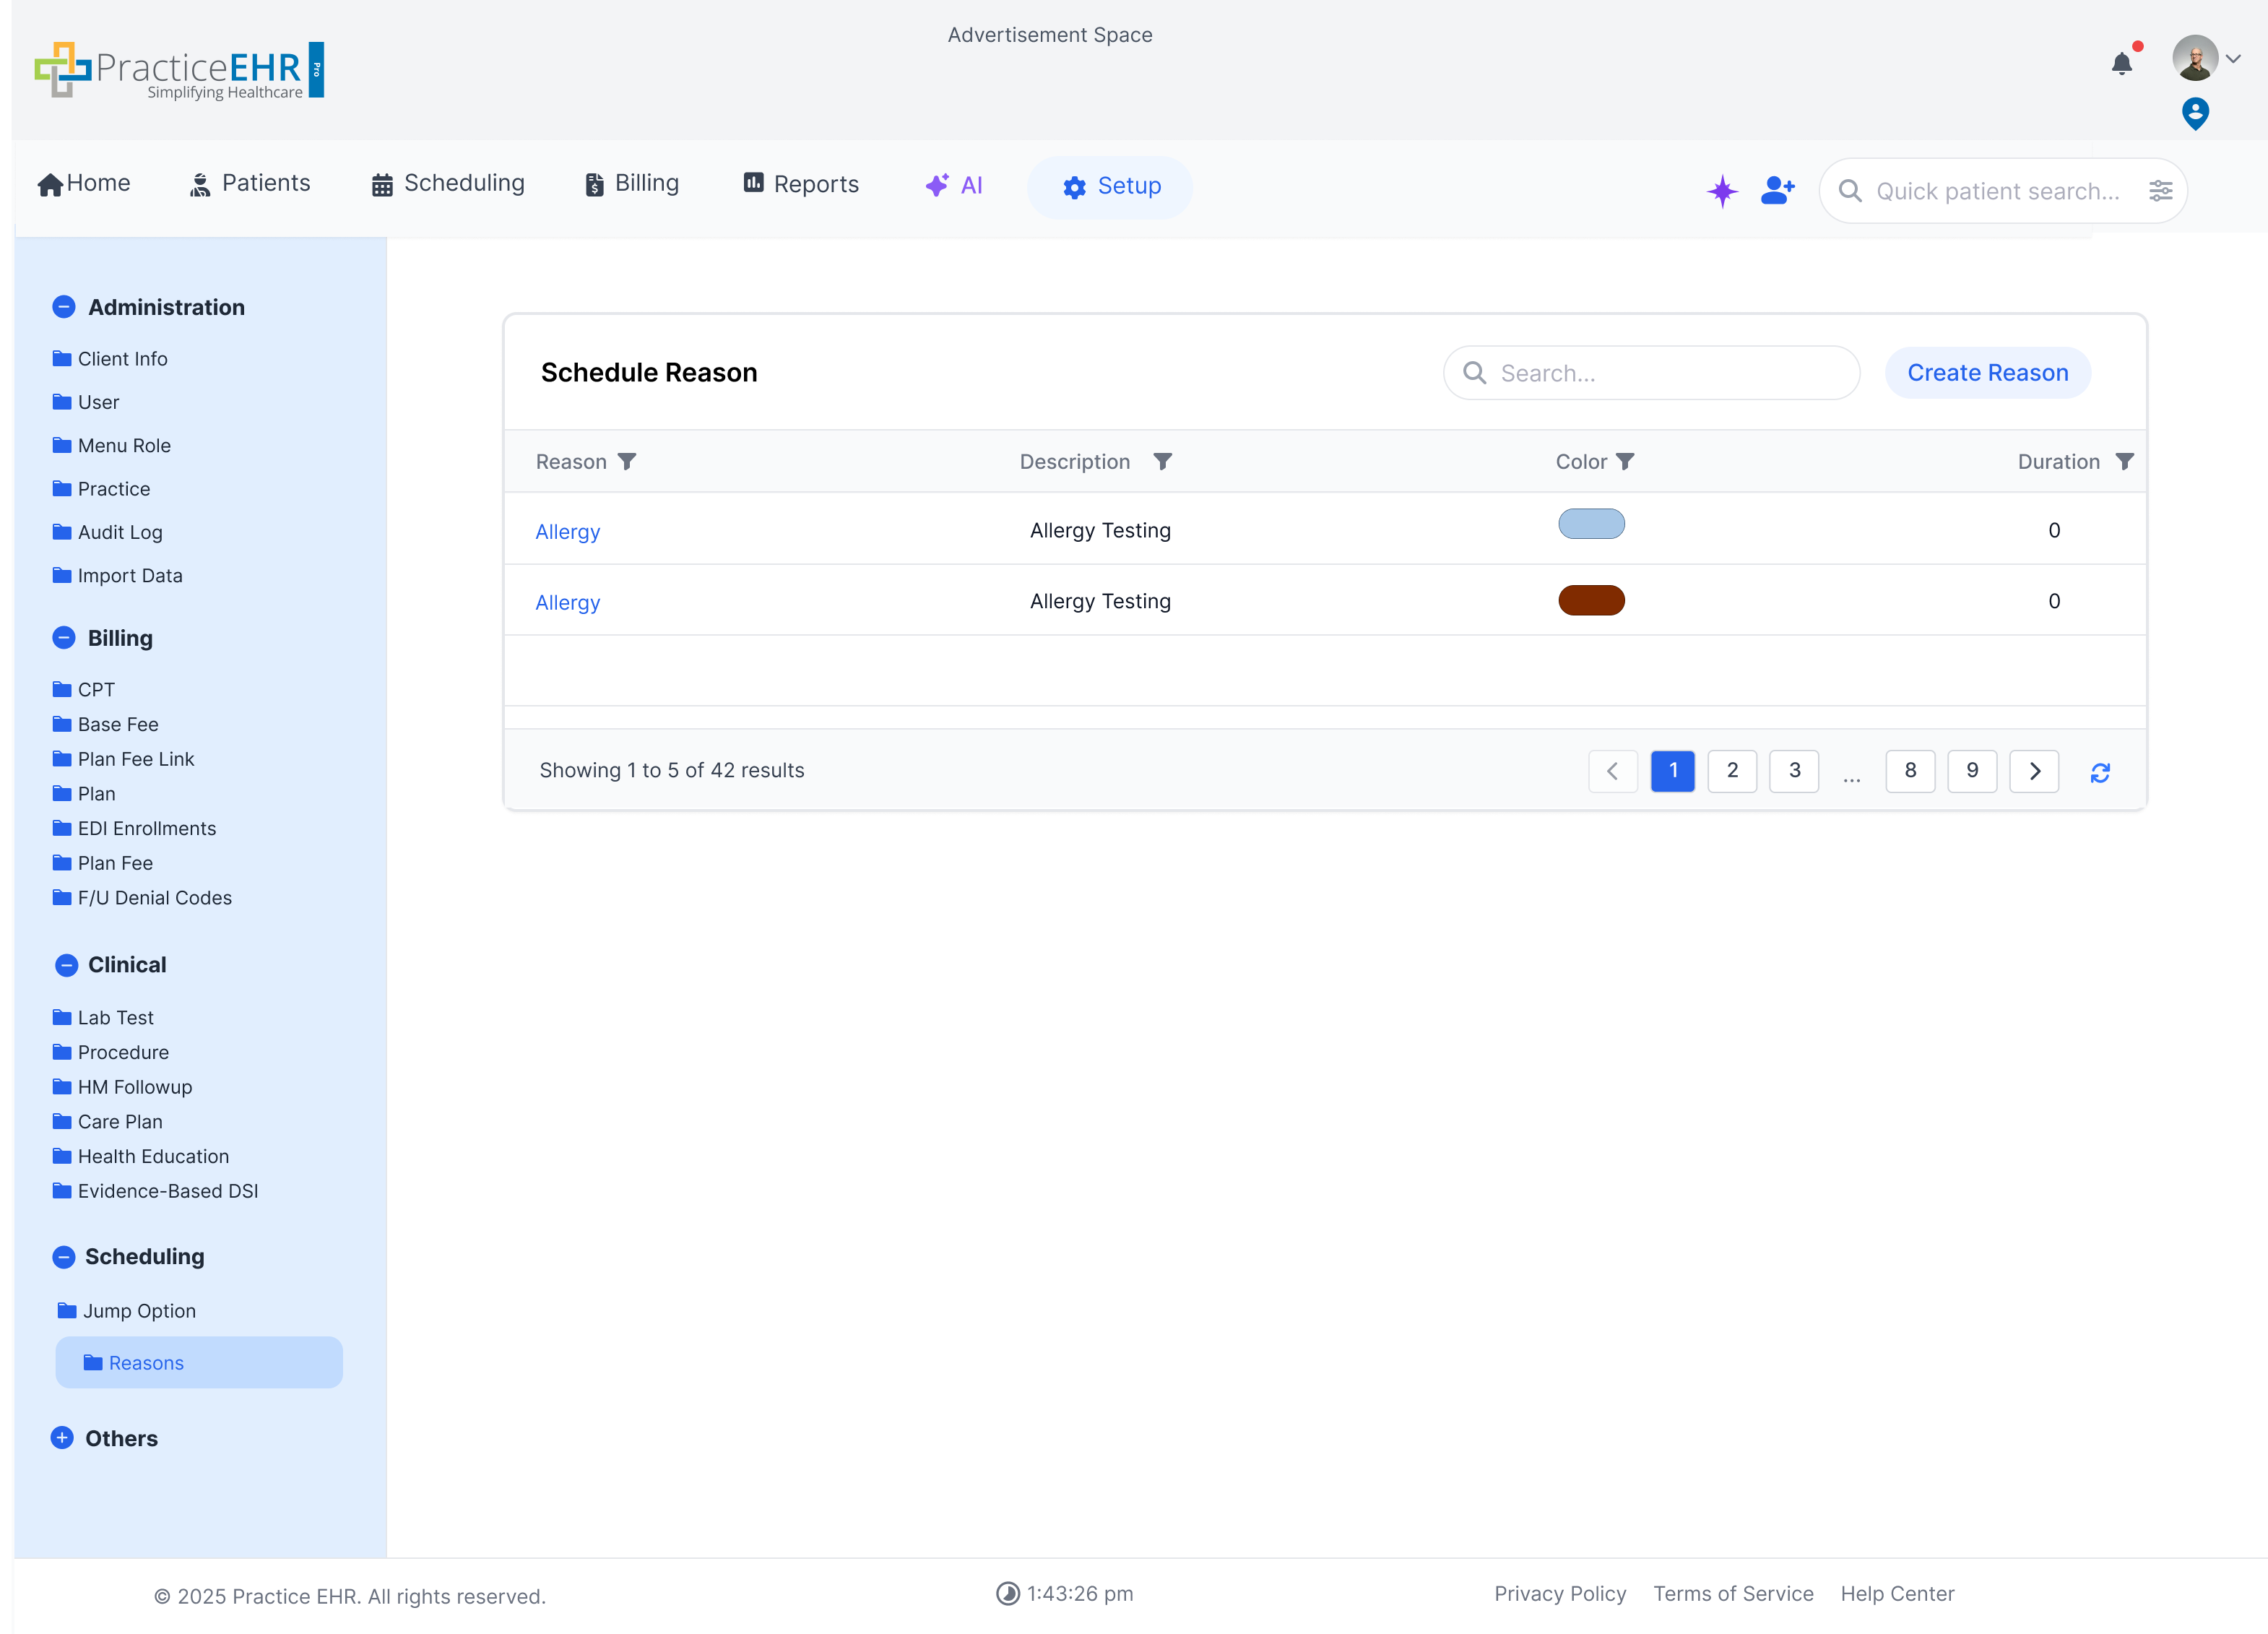Click the Duration column filter icon

tap(2125, 461)
